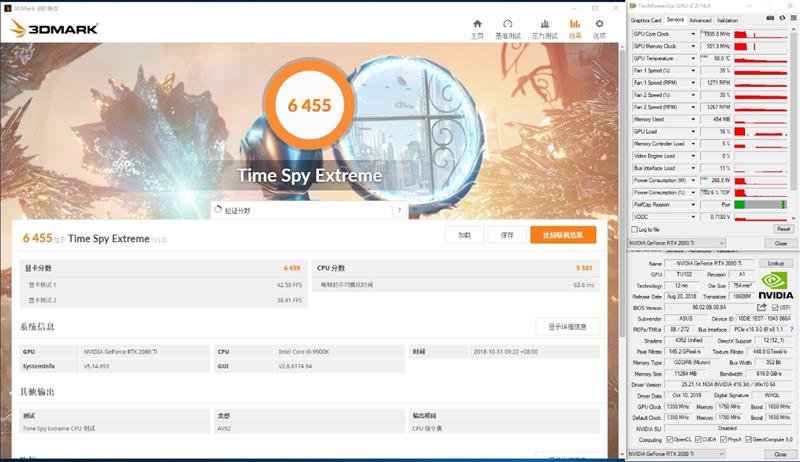Click the question mark button next to score validation

pos(399,210)
